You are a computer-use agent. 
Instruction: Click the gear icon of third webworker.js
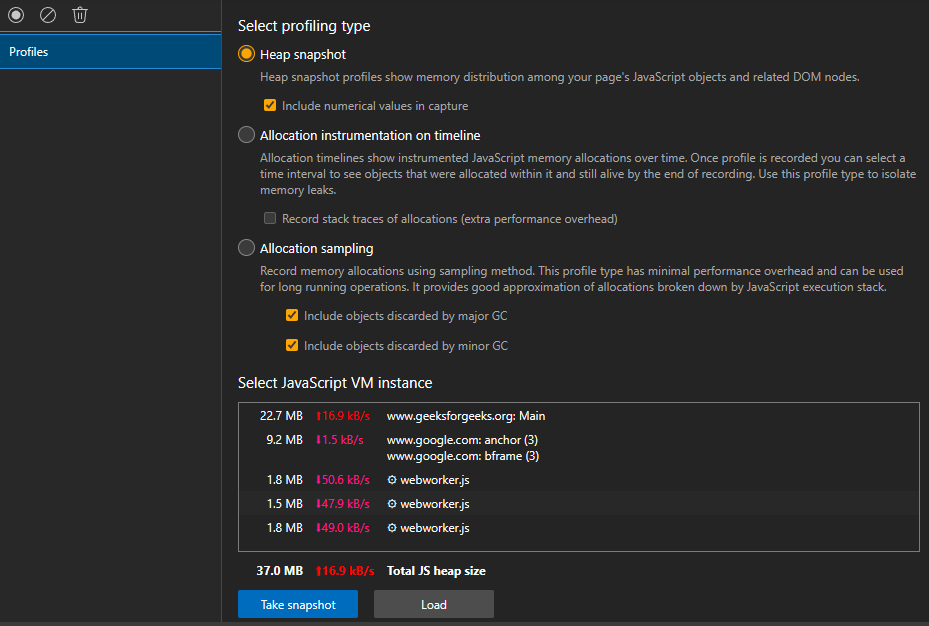[x=392, y=528]
